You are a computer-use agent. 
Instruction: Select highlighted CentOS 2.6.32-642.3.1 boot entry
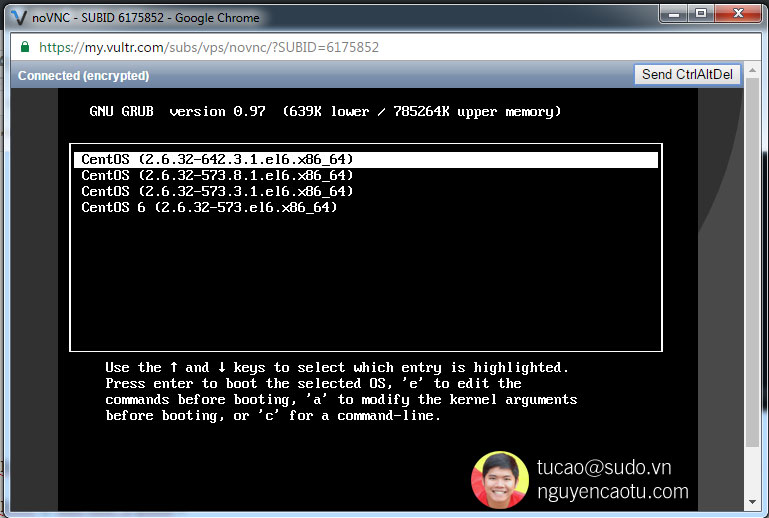pos(217,159)
